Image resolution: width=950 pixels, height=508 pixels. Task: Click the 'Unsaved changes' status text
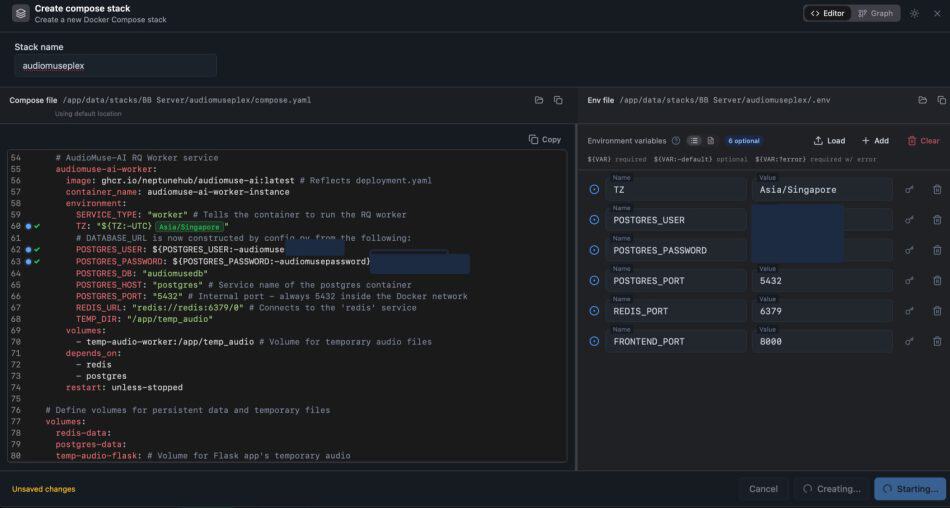coord(44,489)
